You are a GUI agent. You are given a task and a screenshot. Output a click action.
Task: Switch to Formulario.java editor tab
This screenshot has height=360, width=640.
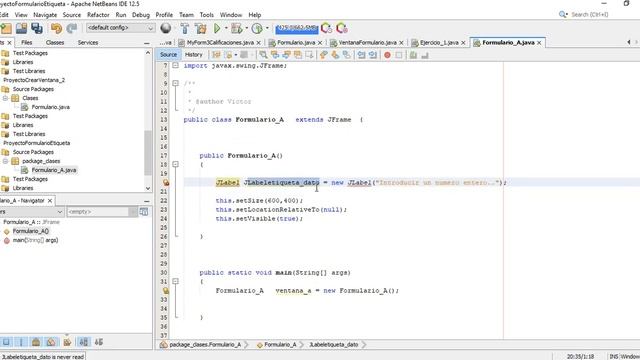(x=296, y=42)
